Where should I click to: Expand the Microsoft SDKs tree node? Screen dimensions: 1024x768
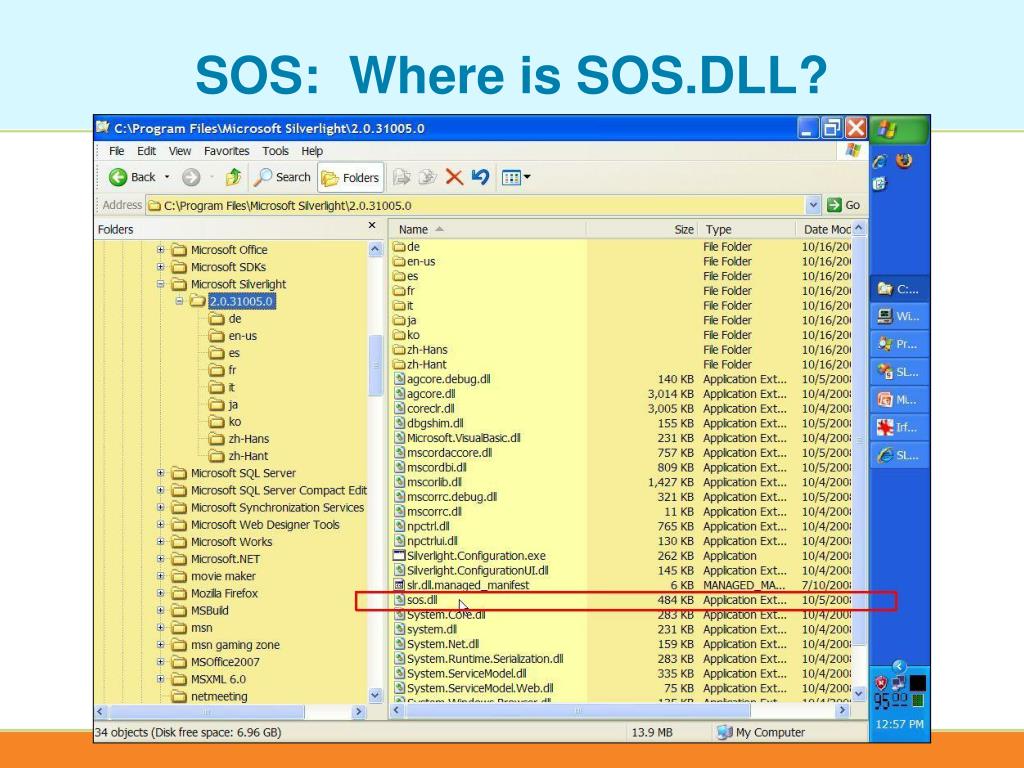(x=161, y=266)
